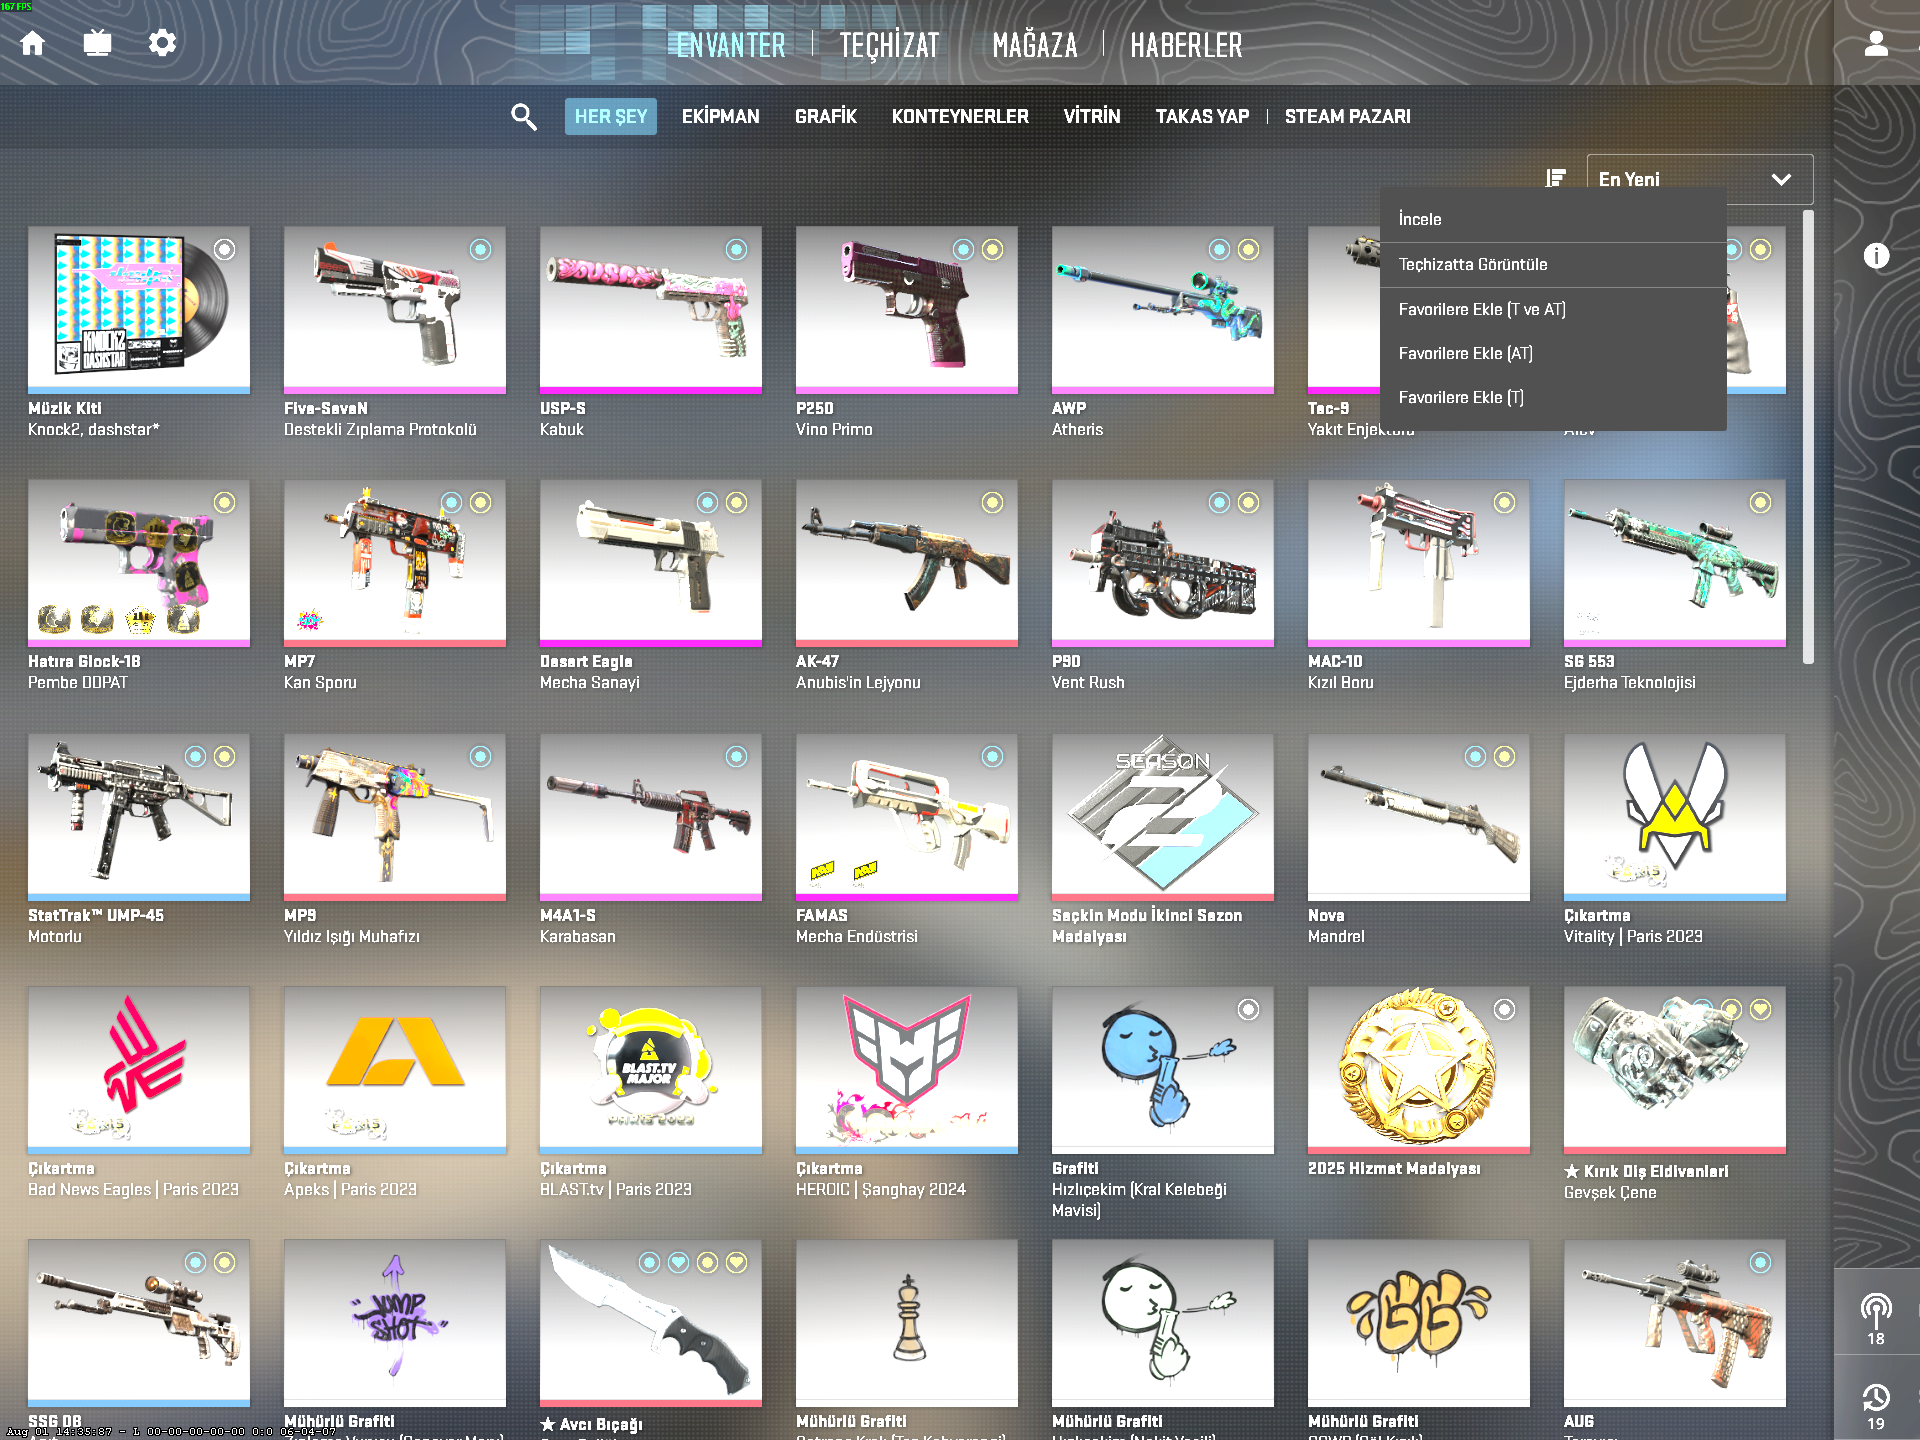This screenshot has width=1920, height=1440.
Task: Open the player profile icon
Action: coord(1876,43)
